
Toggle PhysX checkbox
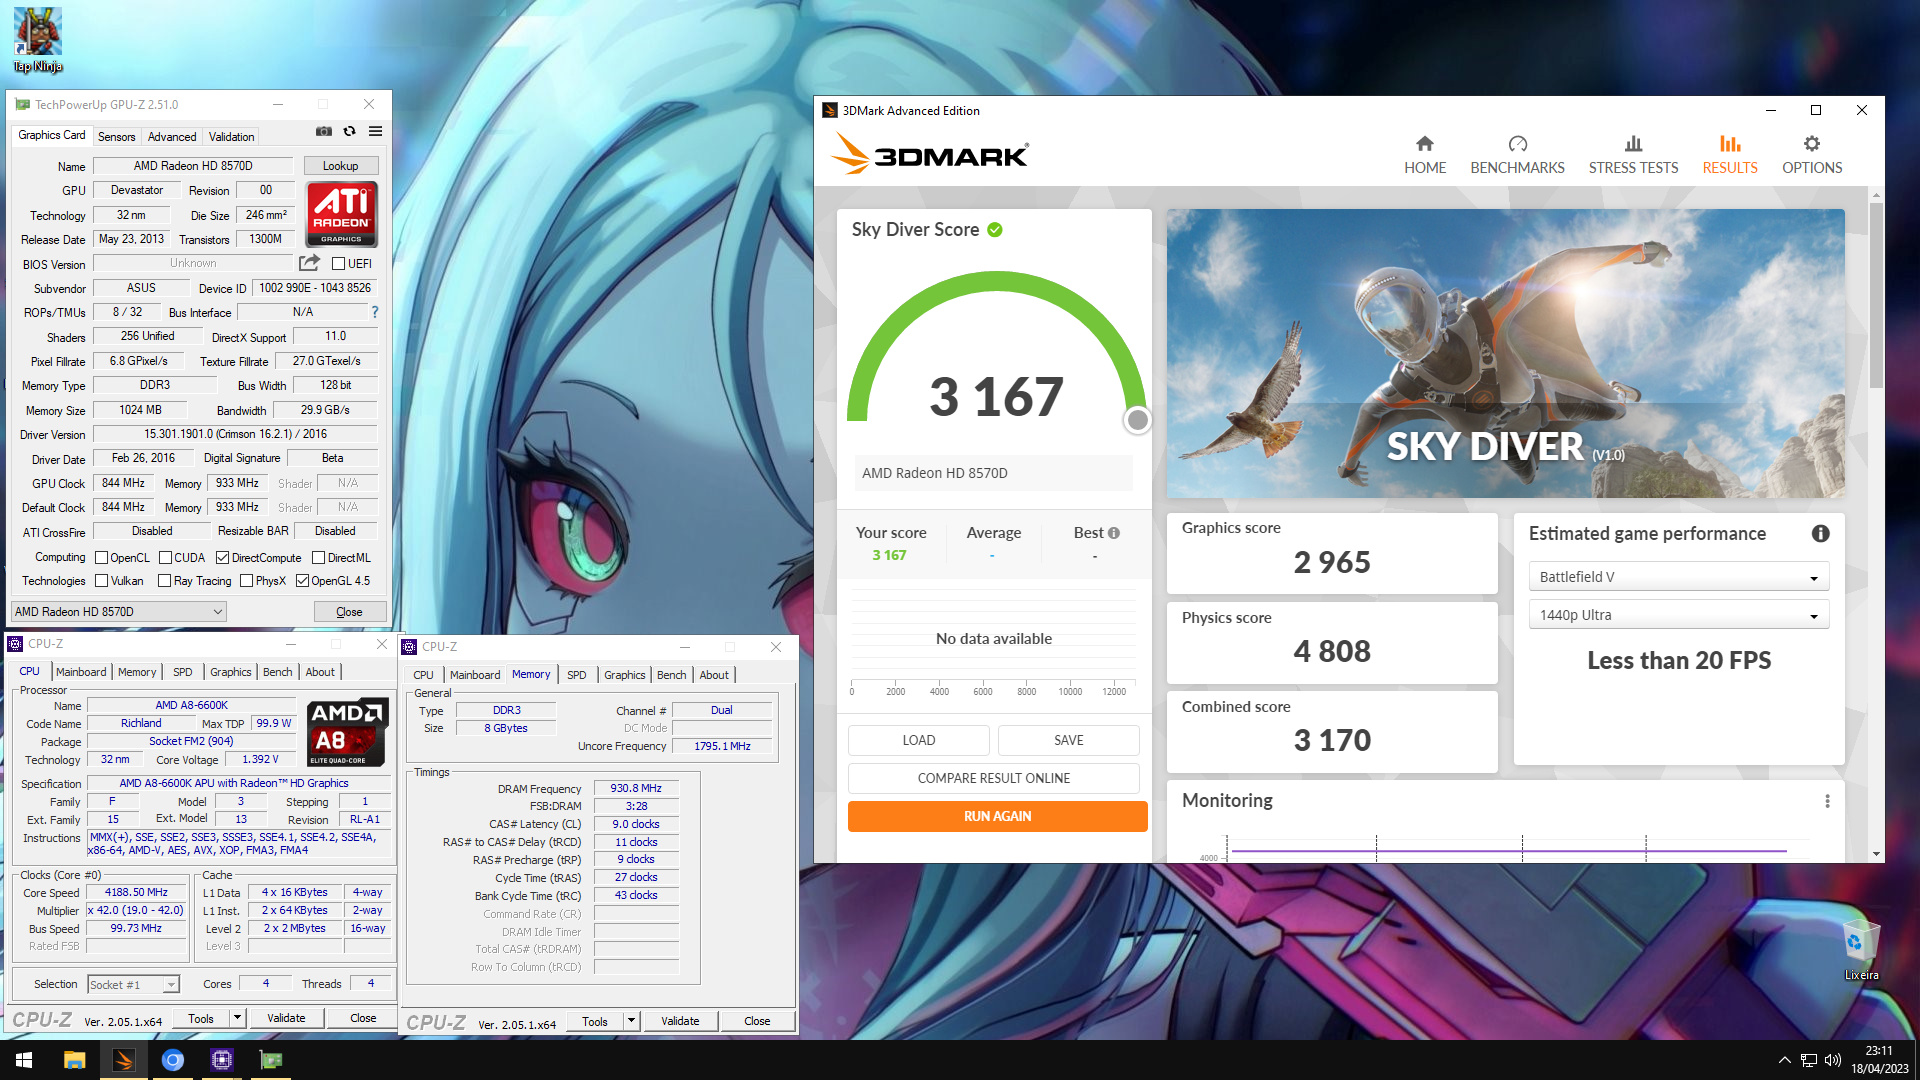point(246,581)
